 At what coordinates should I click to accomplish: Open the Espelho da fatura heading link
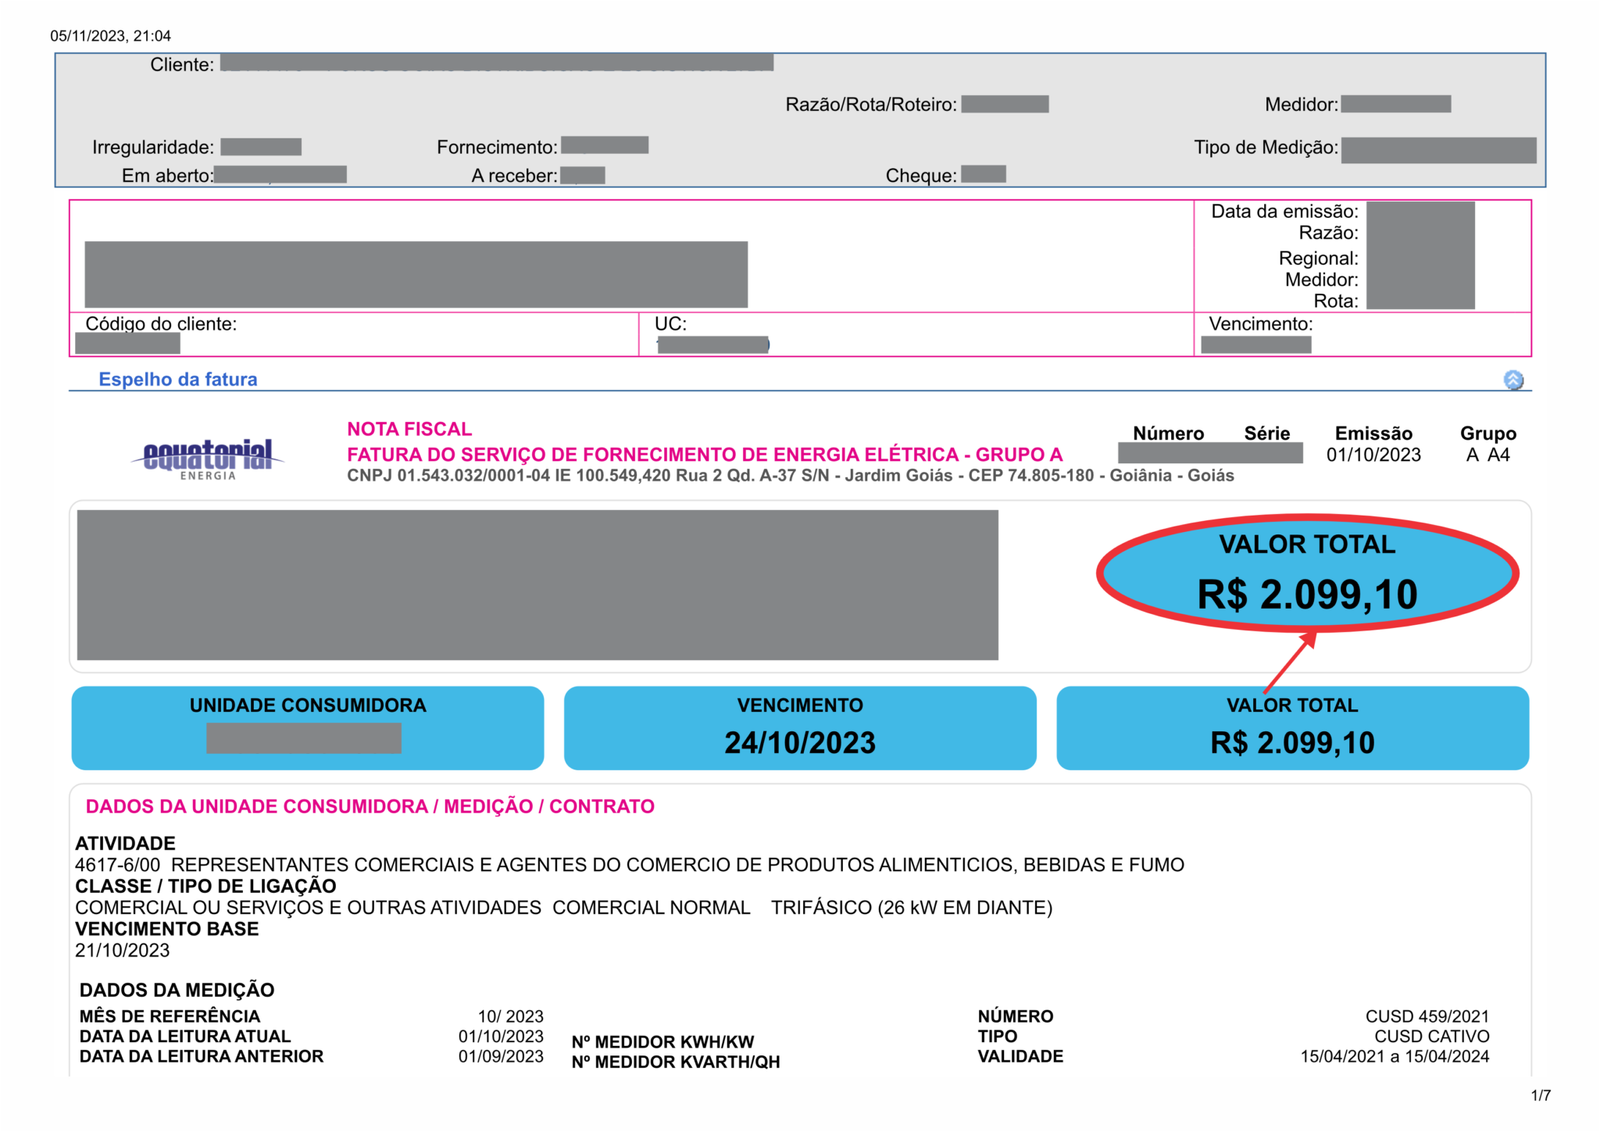pyautogui.click(x=177, y=379)
